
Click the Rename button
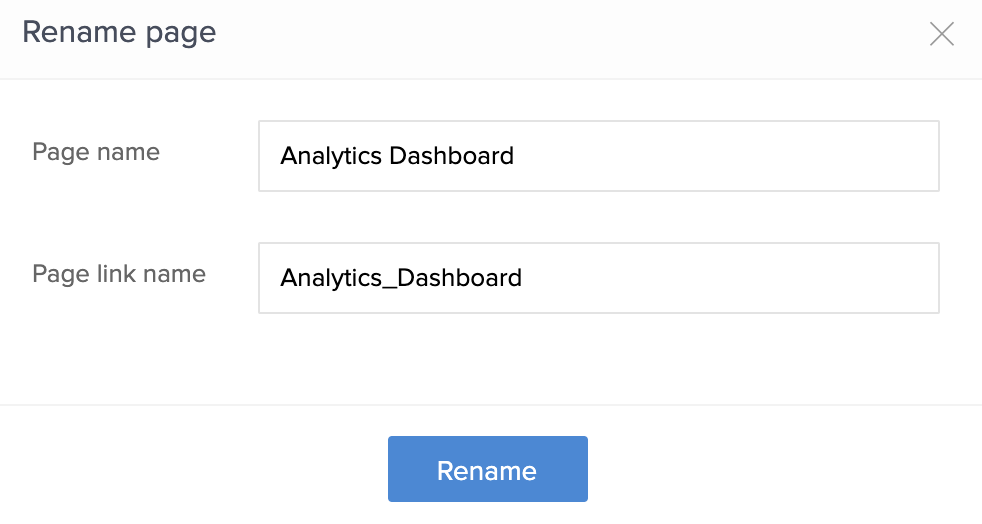[487, 469]
